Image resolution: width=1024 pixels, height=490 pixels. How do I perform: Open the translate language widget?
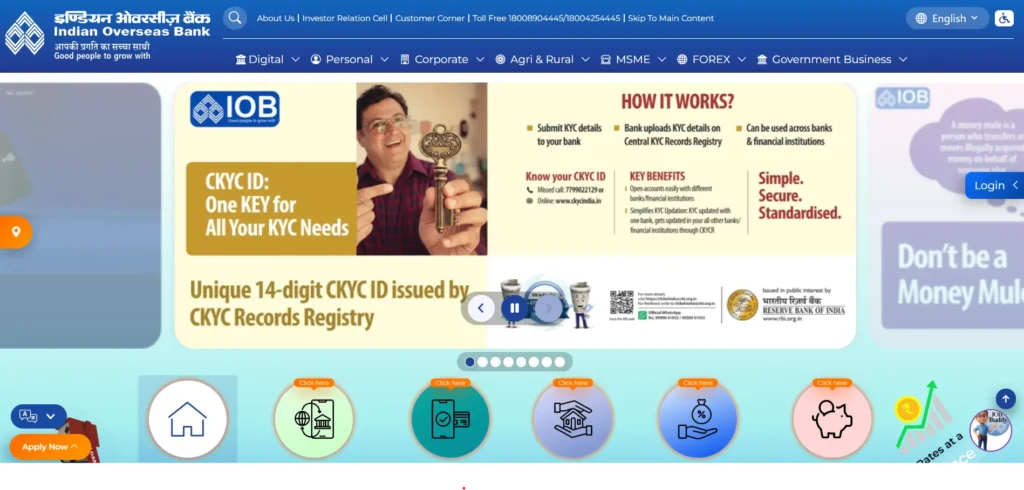tap(39, 416)
